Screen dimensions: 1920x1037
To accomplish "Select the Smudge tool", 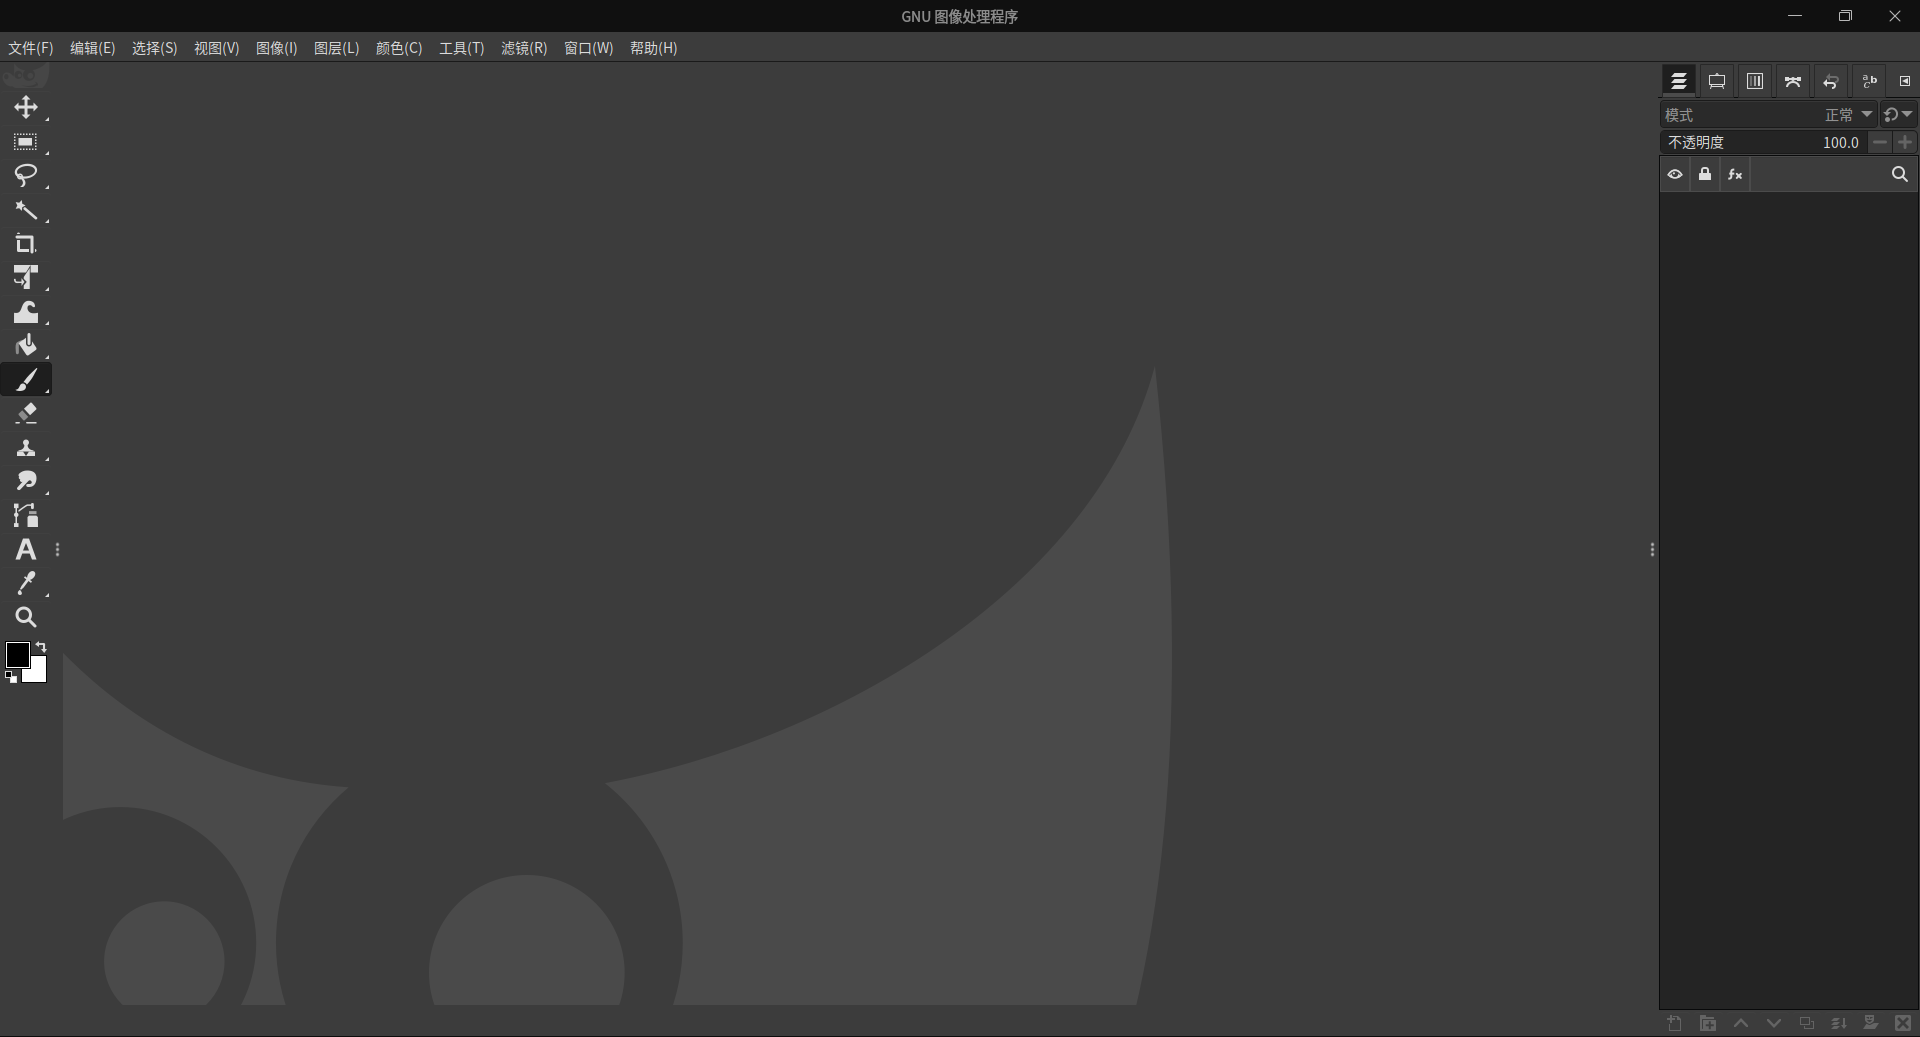I will 26,482.
